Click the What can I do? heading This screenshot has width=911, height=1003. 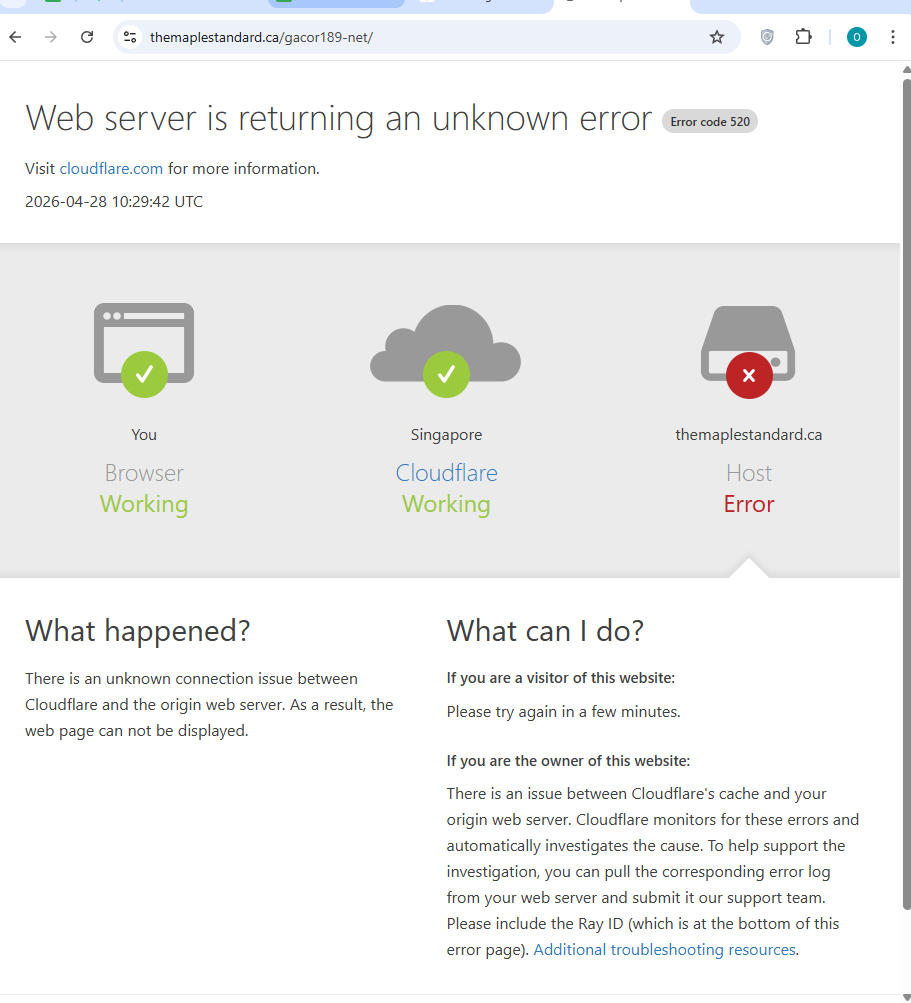(x=545, y=631)
